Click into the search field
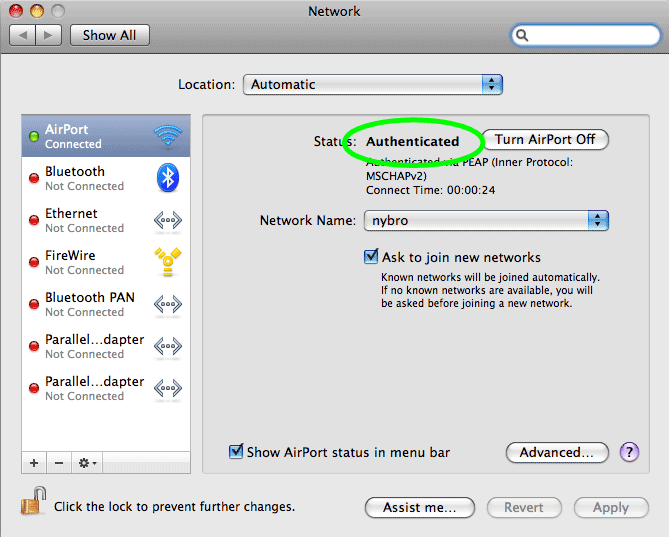The height and width of the screenshot is (537, 669). (586, 35)
